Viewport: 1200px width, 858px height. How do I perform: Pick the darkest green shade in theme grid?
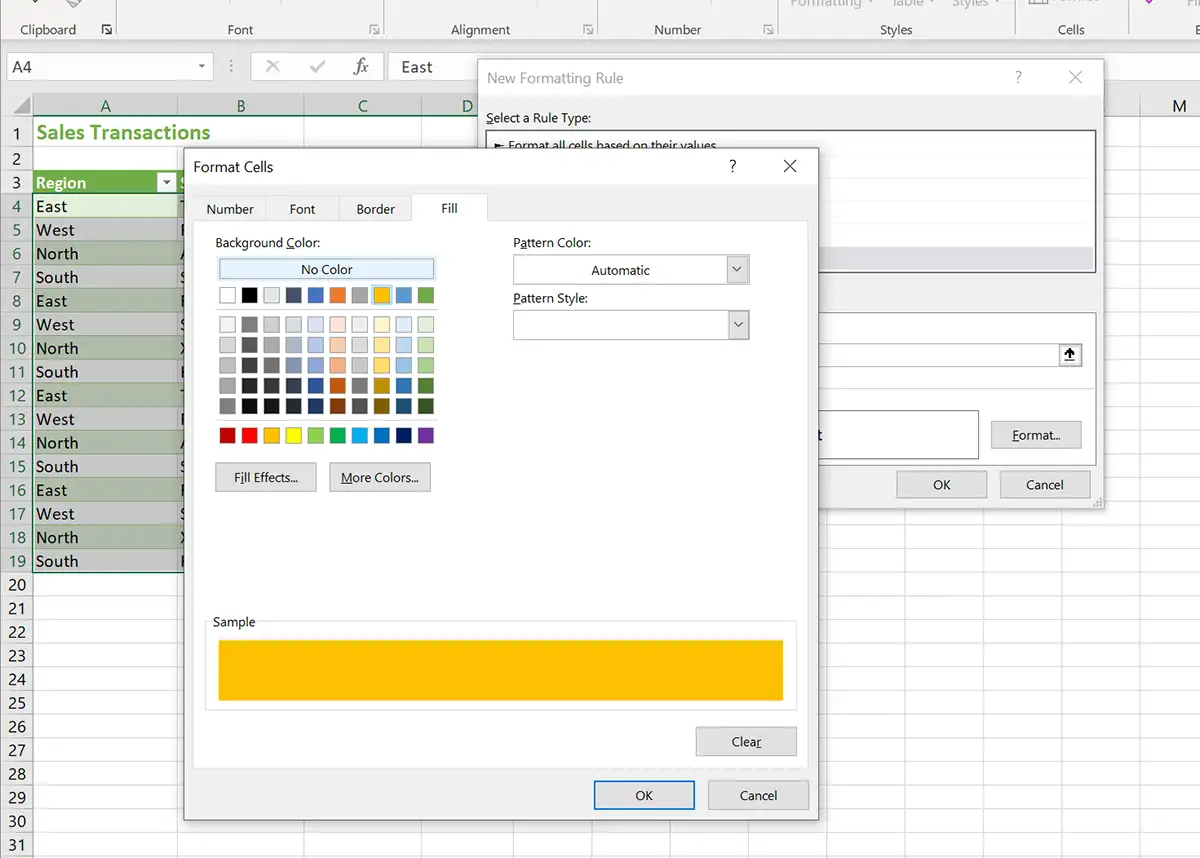[426, 406]
